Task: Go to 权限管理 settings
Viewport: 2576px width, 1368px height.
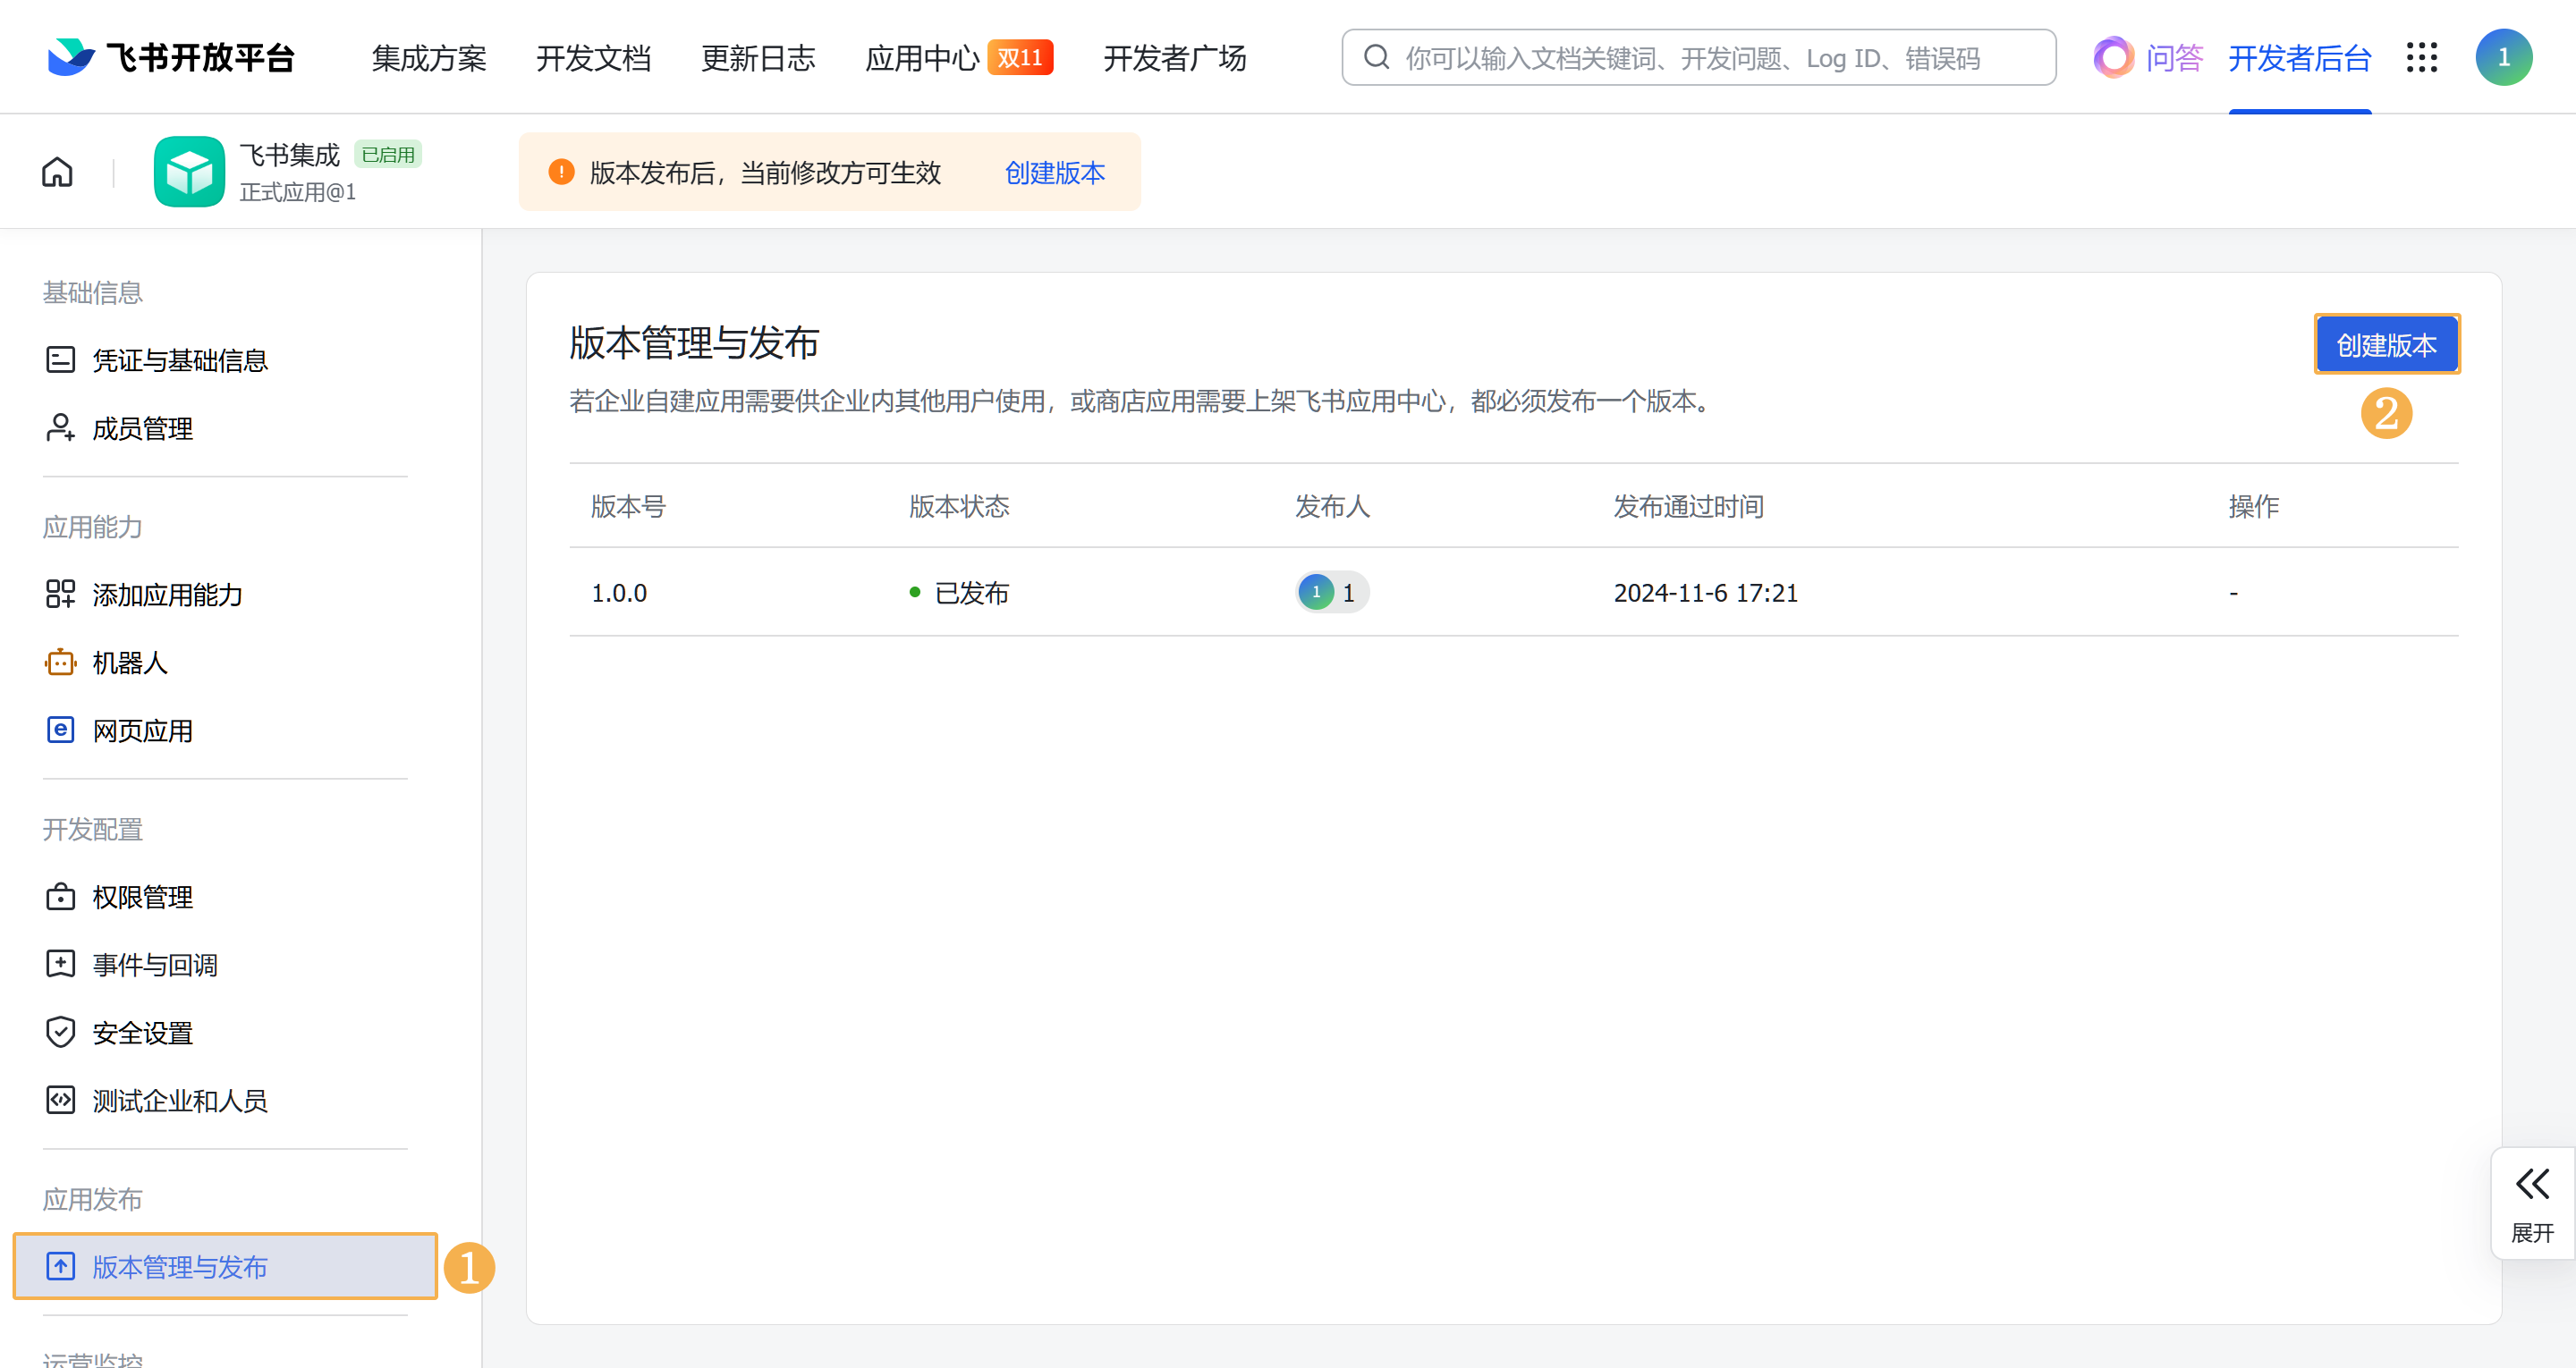Action: pyautogui.click(x=142, y=897)
